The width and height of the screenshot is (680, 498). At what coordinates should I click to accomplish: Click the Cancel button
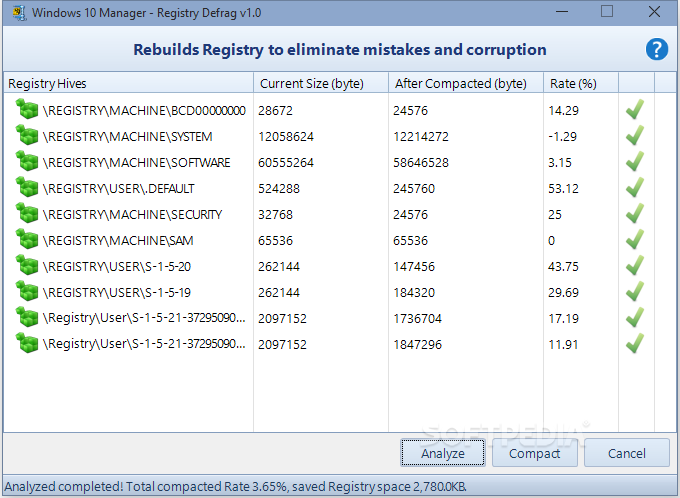coord(627,453)
